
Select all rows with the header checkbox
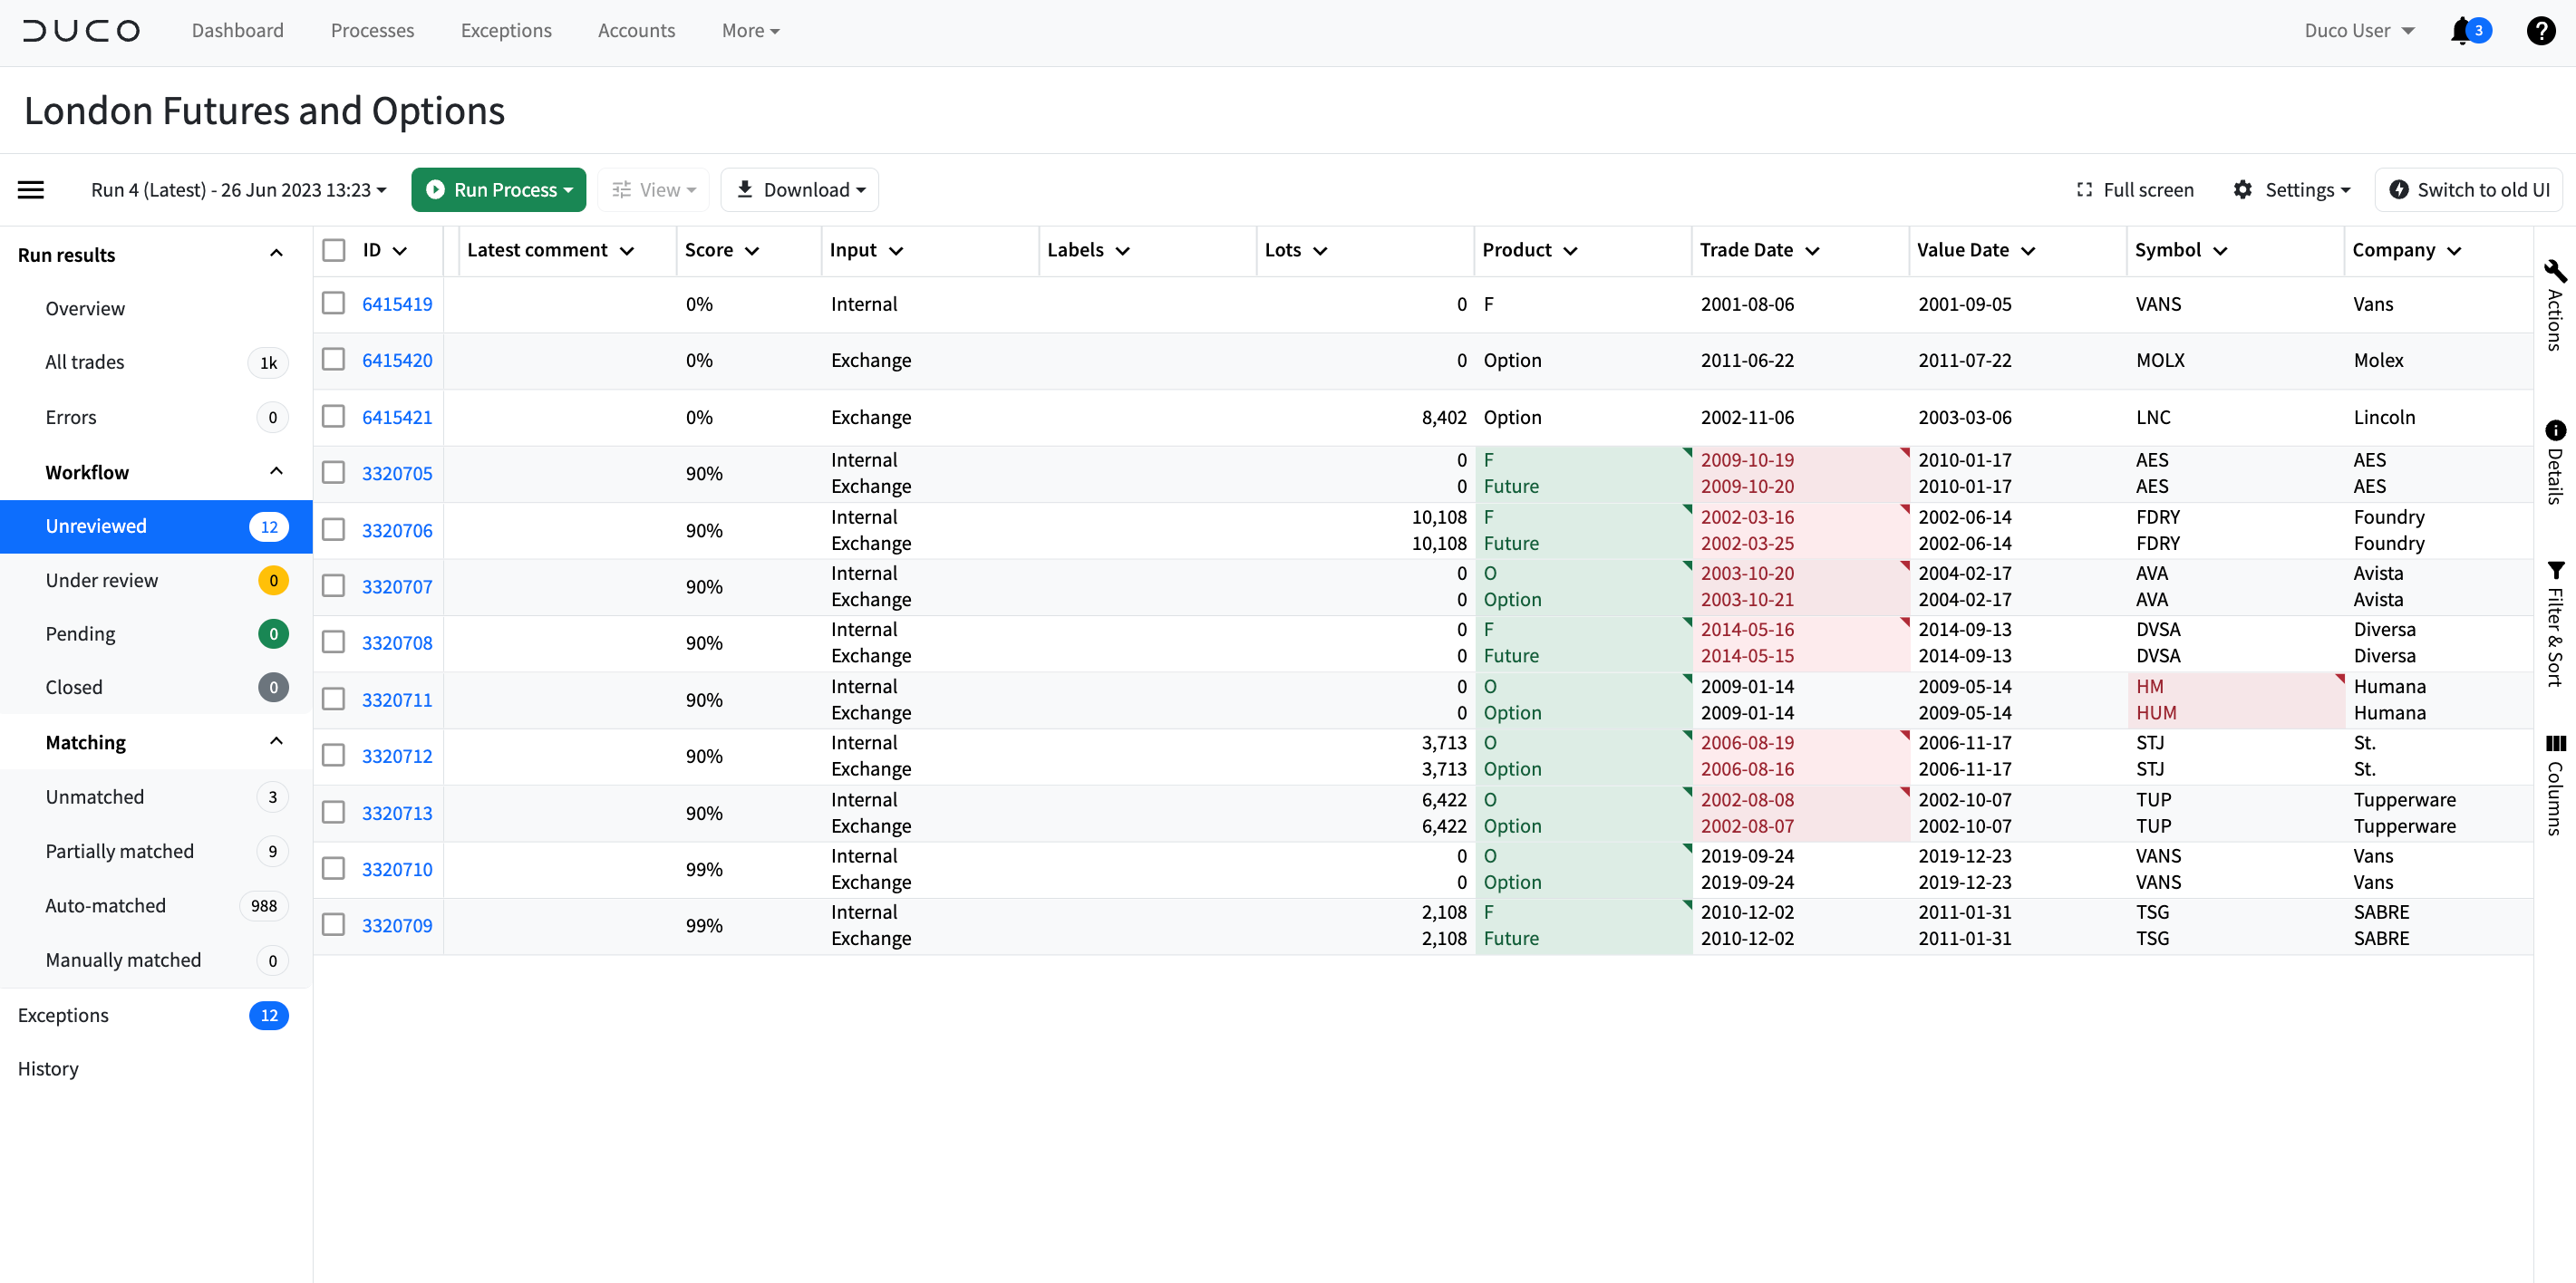(333, 250)
